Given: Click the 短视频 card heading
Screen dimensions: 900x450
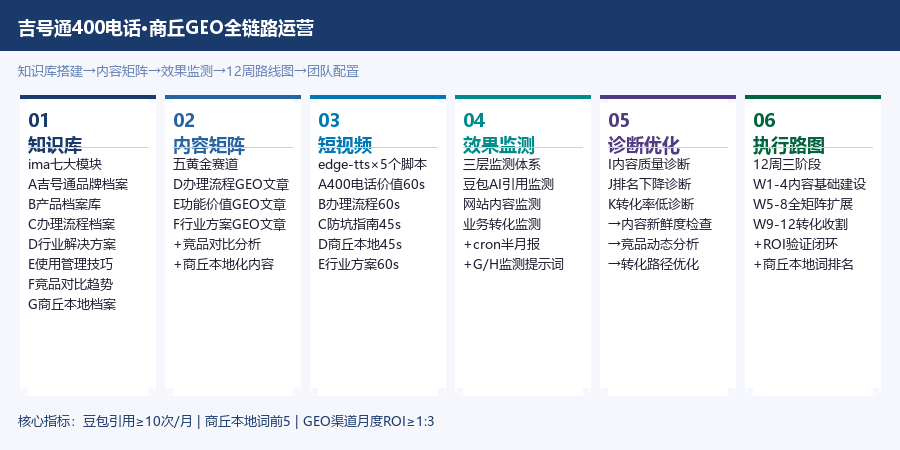Looking at the screenshot, I should click(346, 145).
